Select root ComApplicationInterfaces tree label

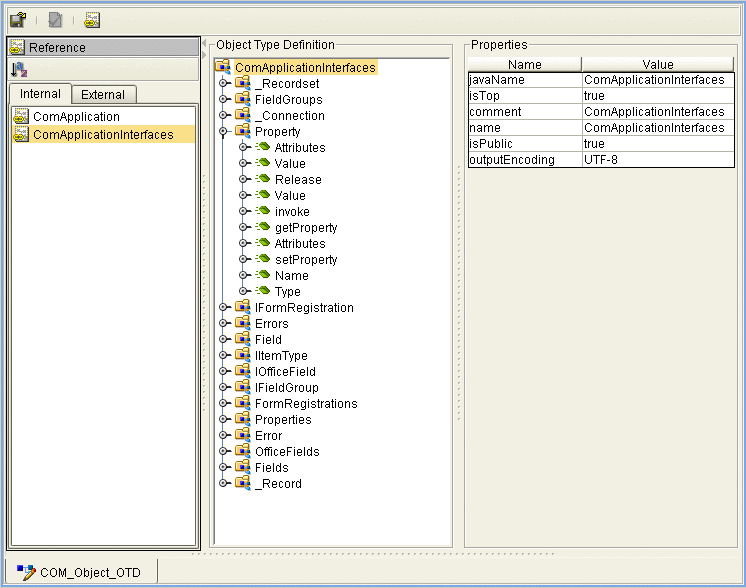[305, 68]
